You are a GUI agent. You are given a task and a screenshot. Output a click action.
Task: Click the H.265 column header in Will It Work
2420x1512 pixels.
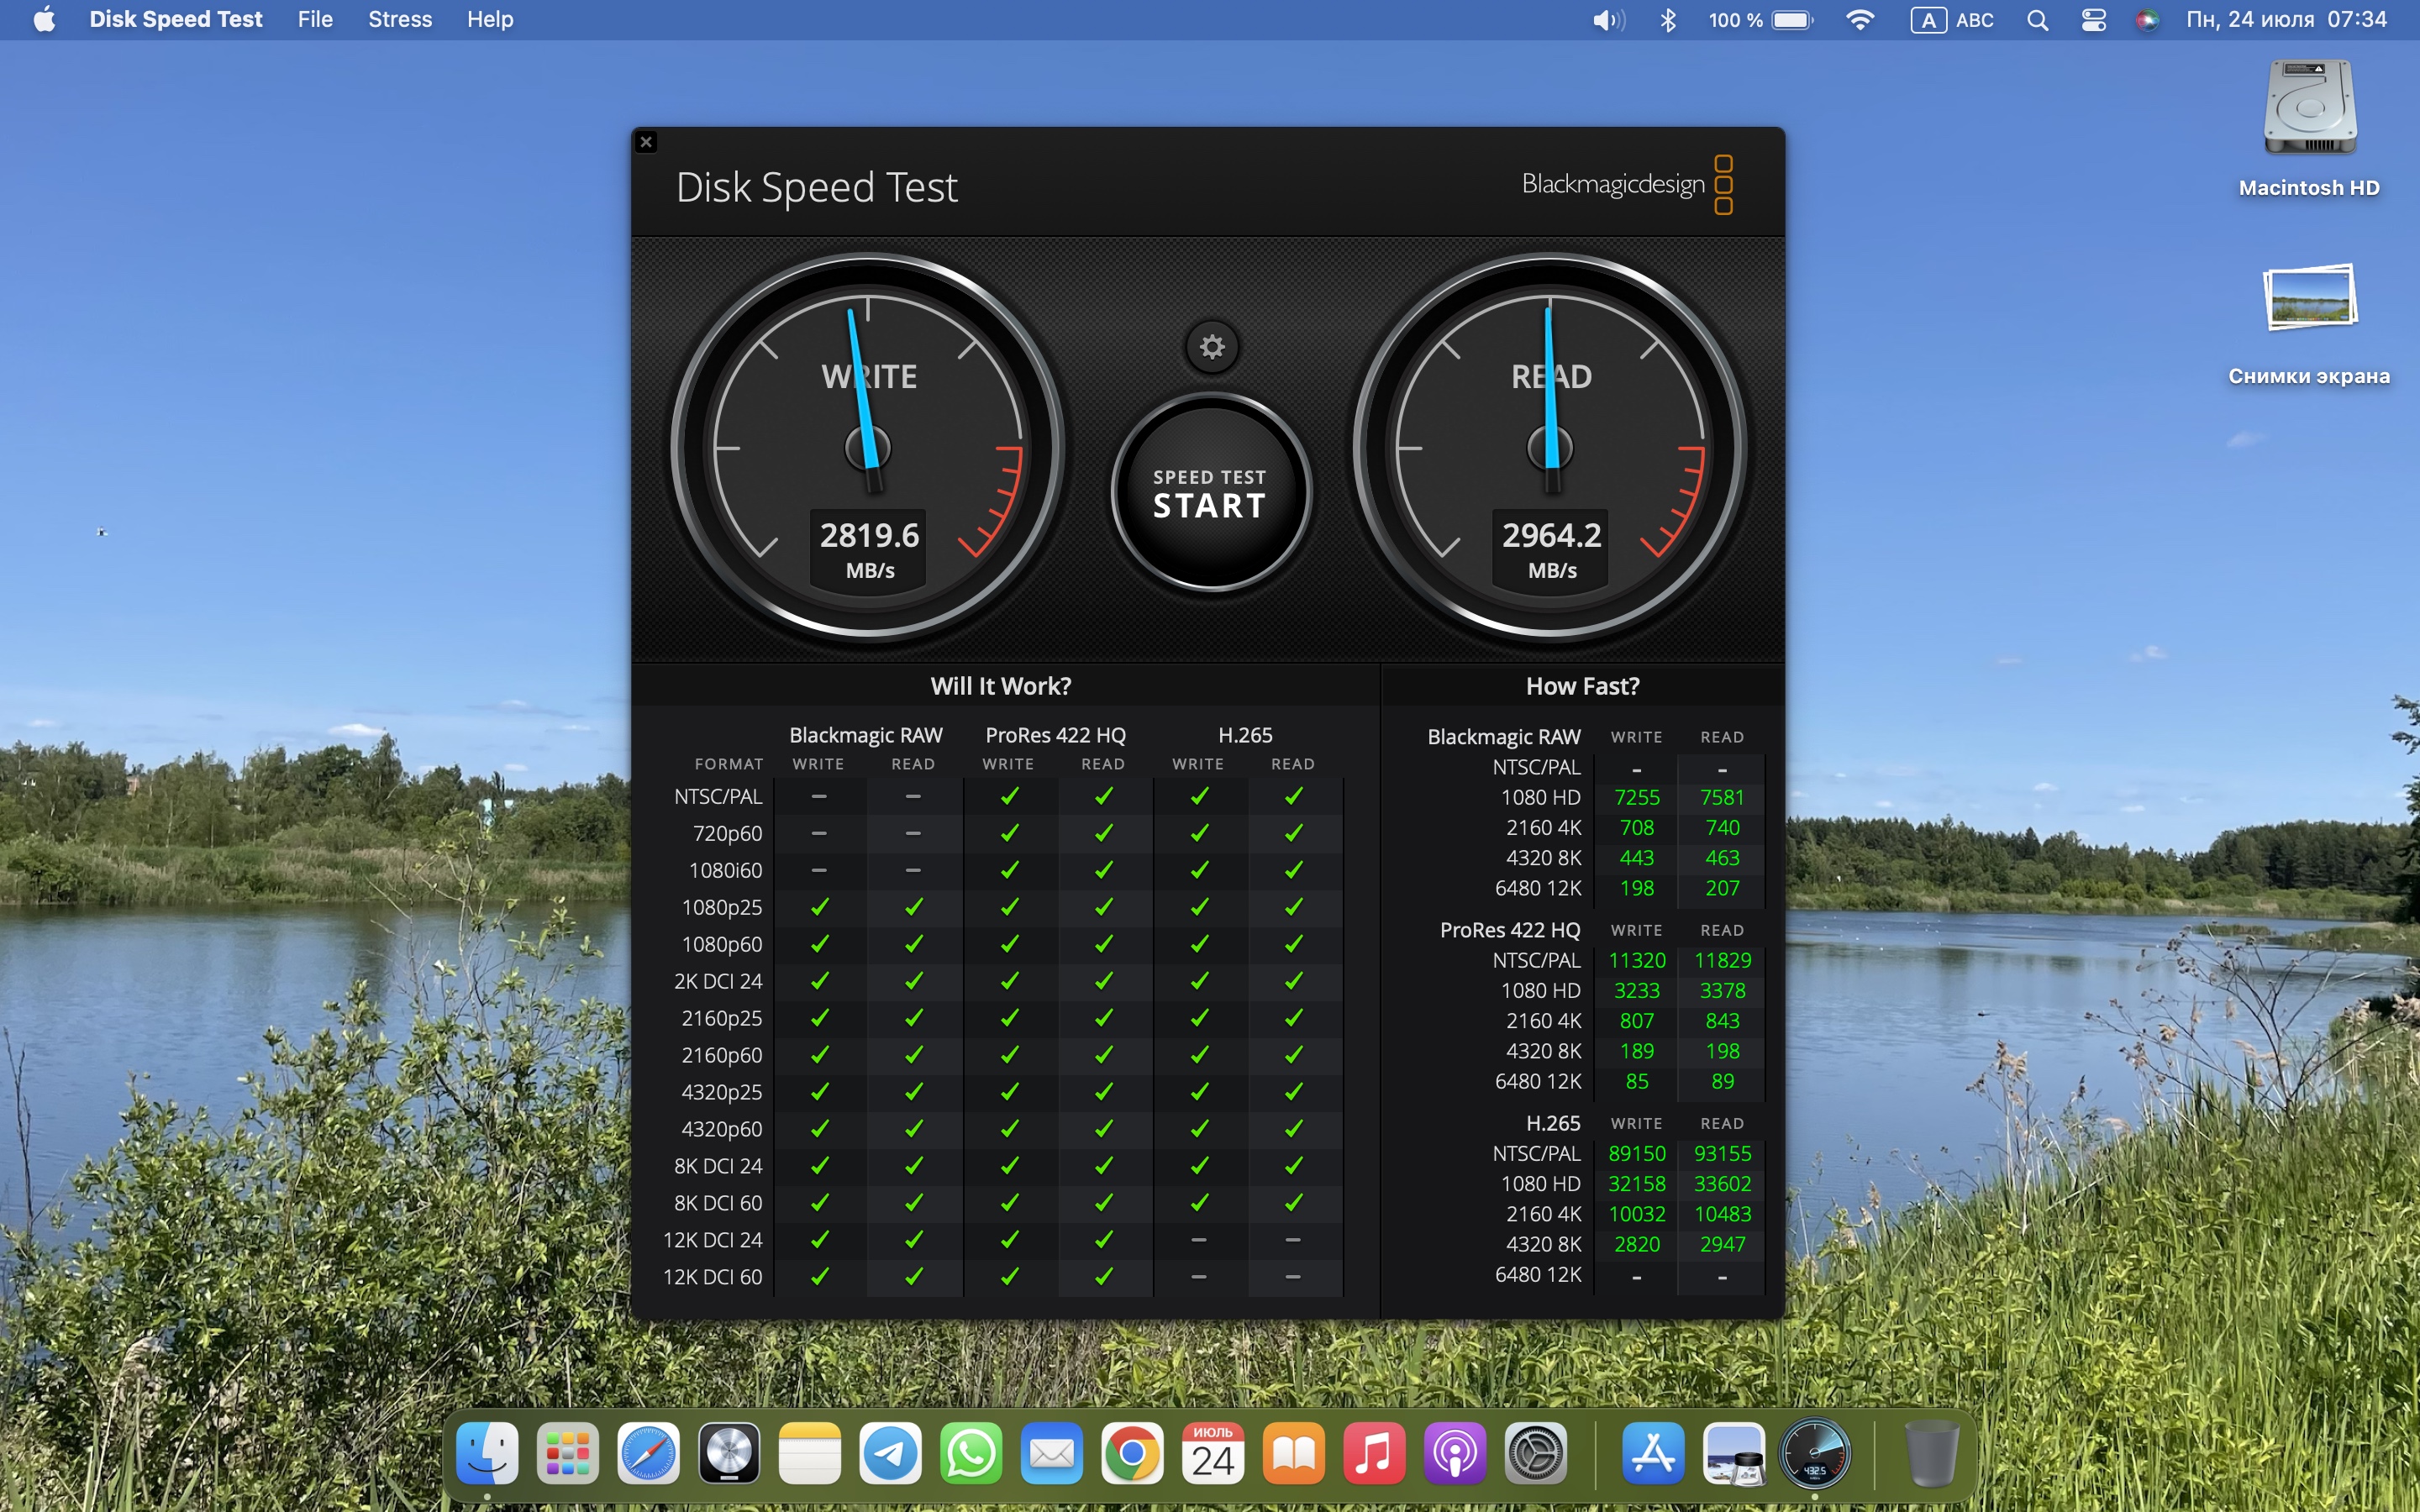coord(1245,735)
